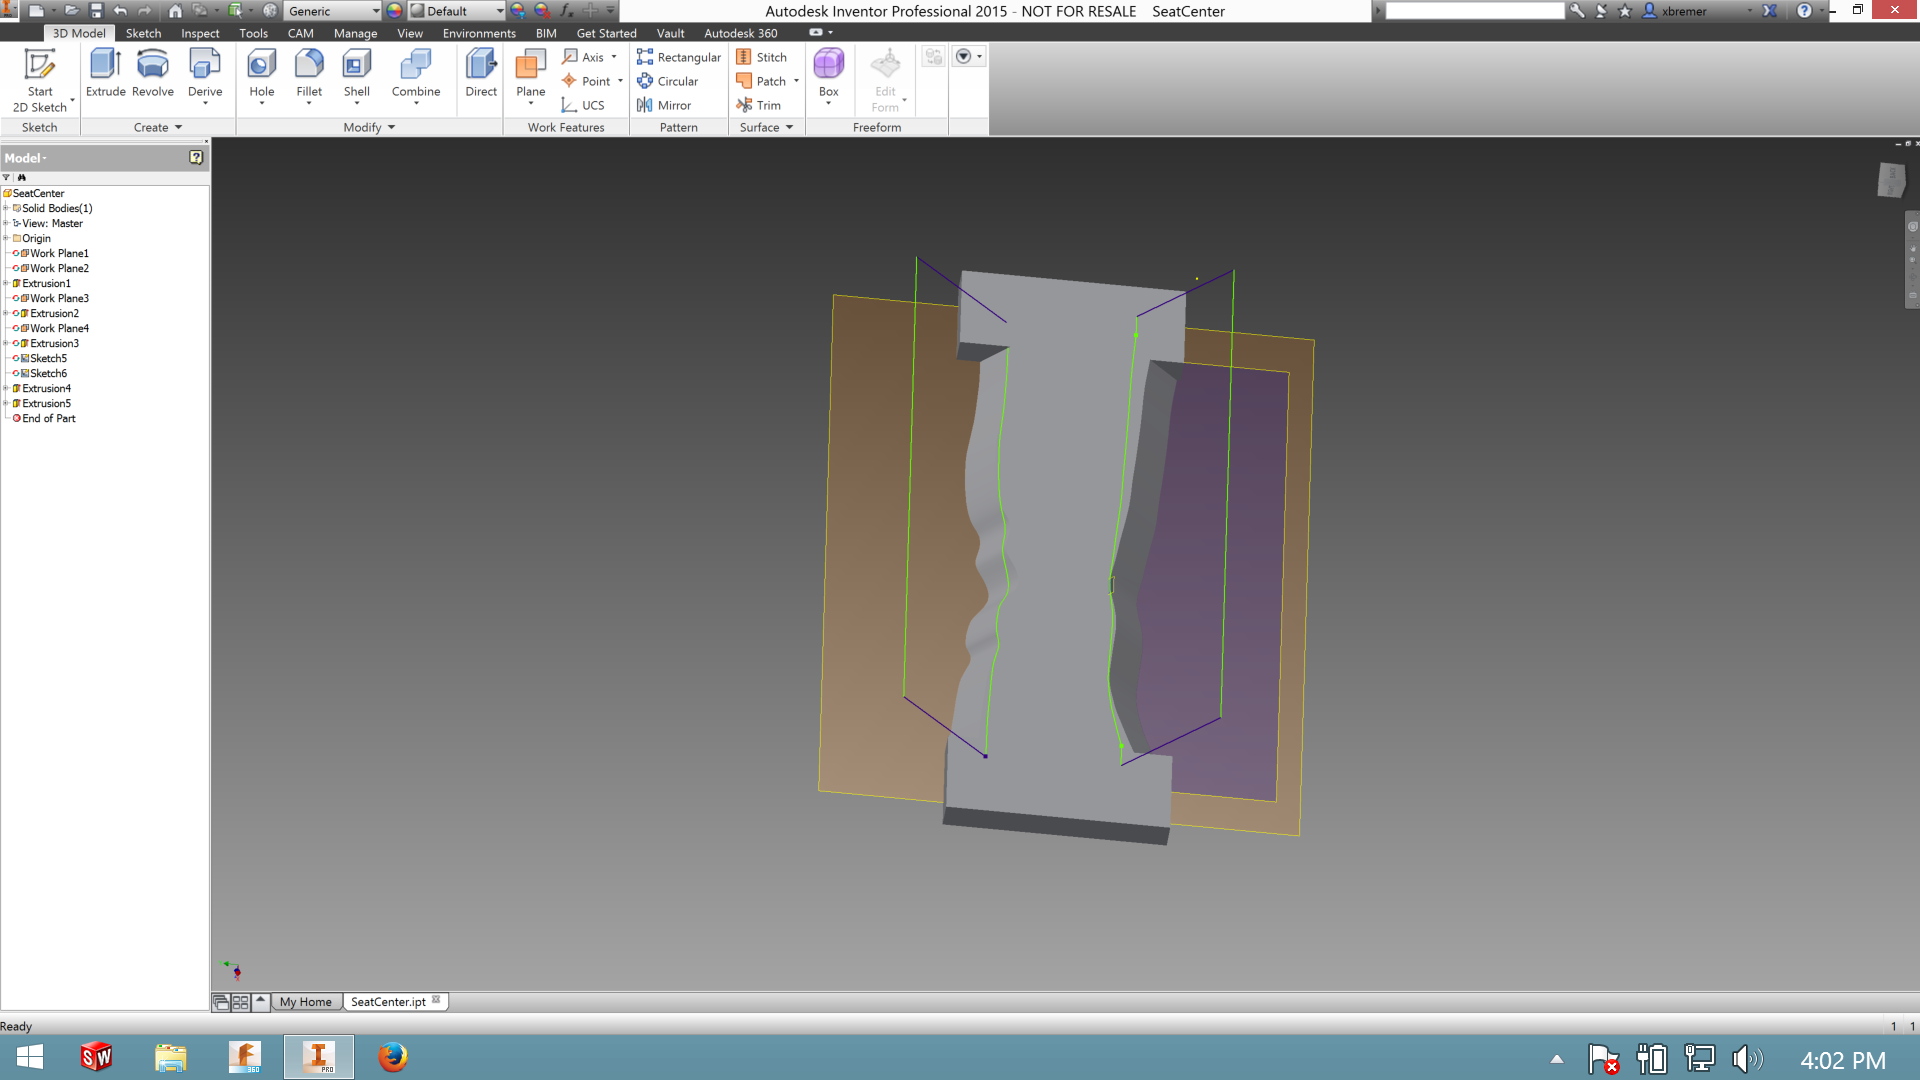Select the Extrude tool
1920x1080 pixels.
pos(105,75)
